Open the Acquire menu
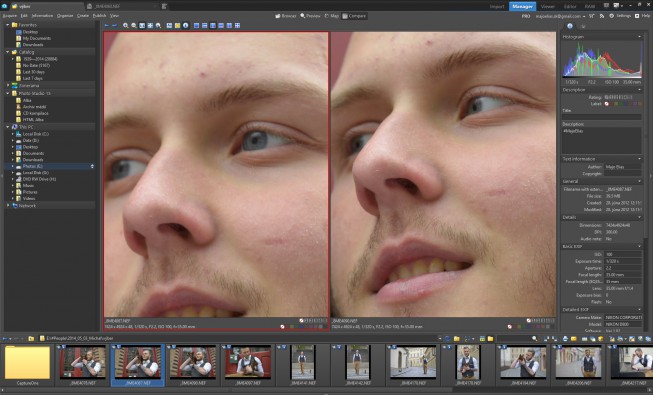 point(10,15)
